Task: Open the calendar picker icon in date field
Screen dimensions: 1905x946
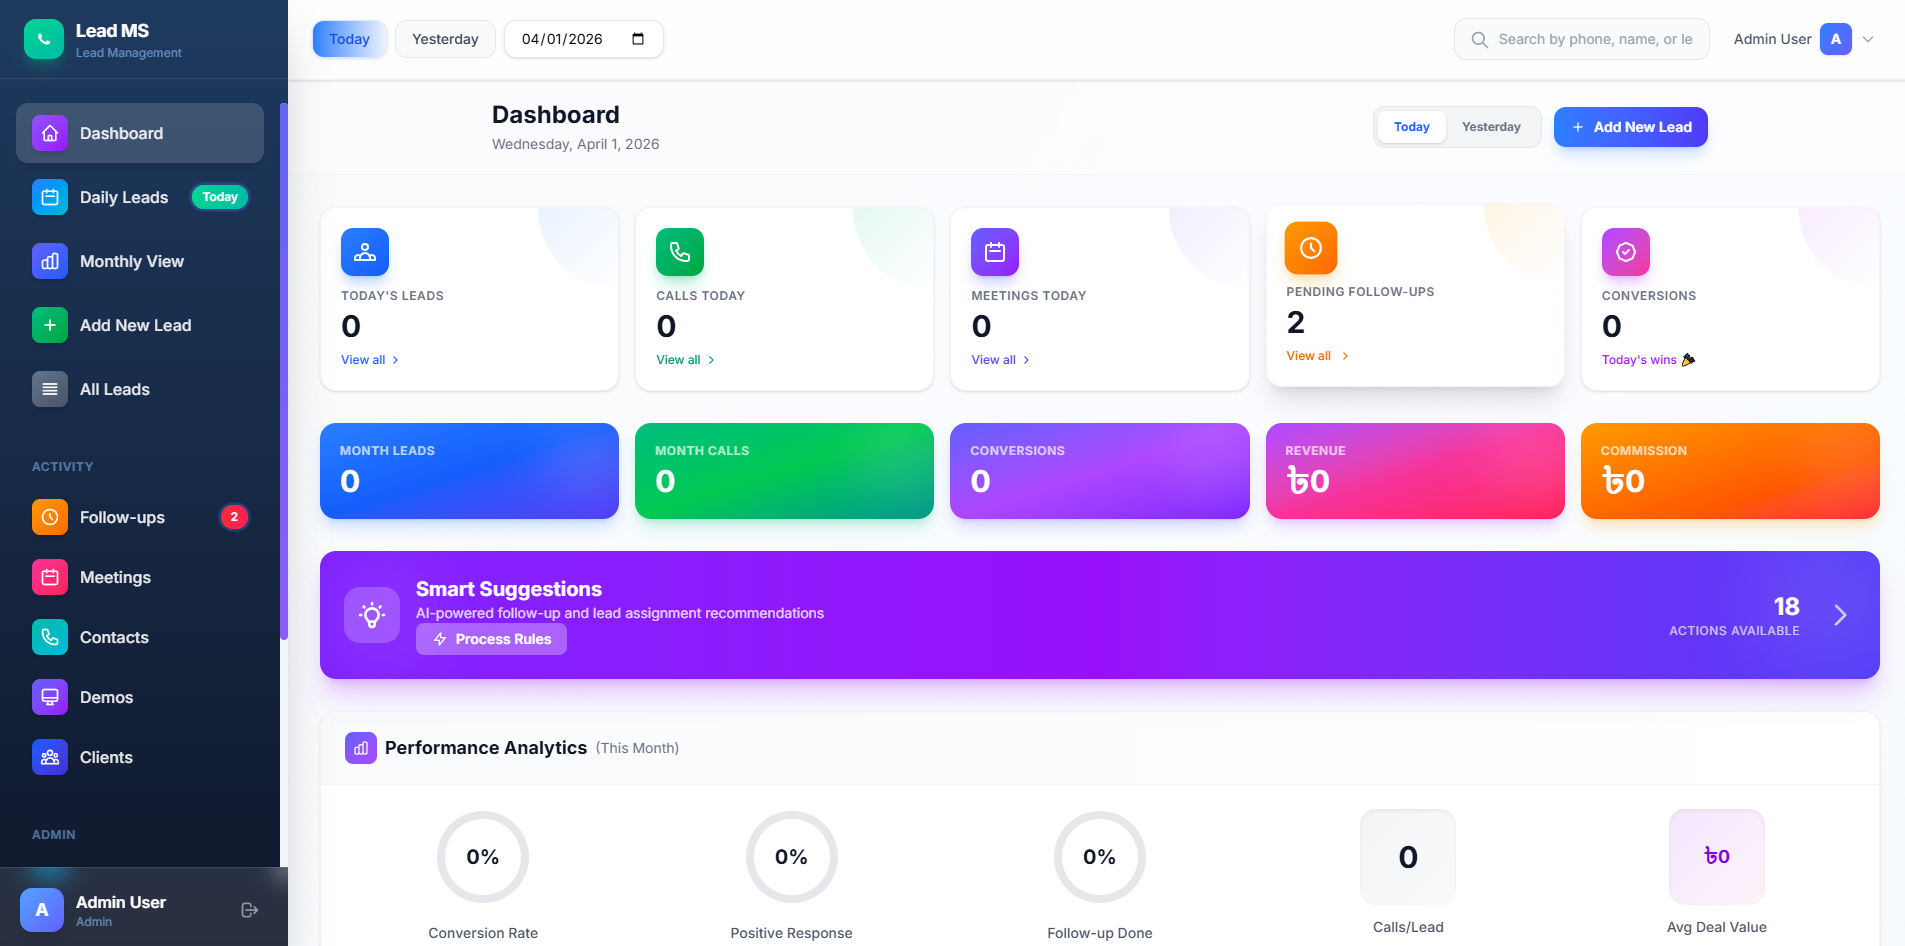Action: click(x=638, y=39)
